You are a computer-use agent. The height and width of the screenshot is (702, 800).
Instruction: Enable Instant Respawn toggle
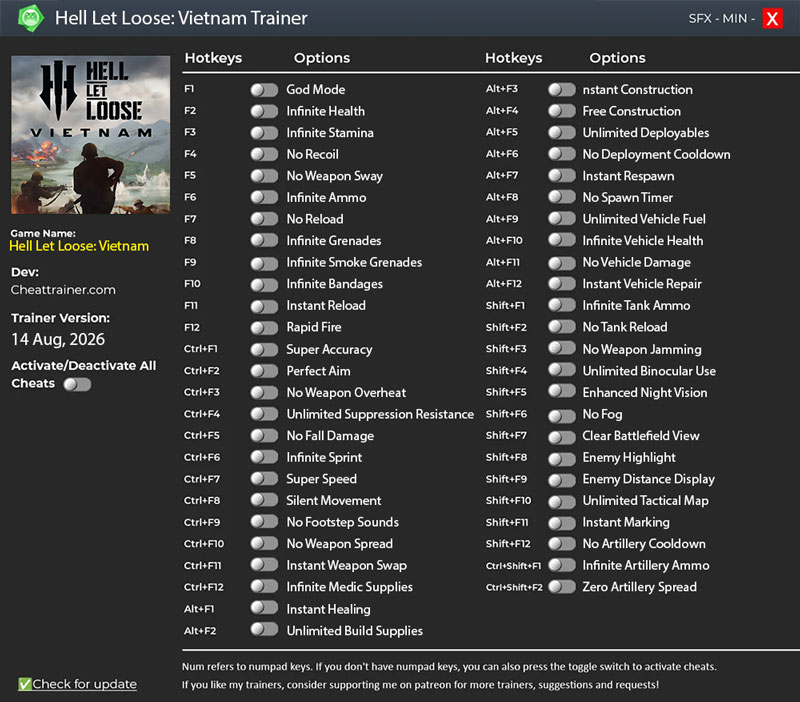tap(562, 176)
